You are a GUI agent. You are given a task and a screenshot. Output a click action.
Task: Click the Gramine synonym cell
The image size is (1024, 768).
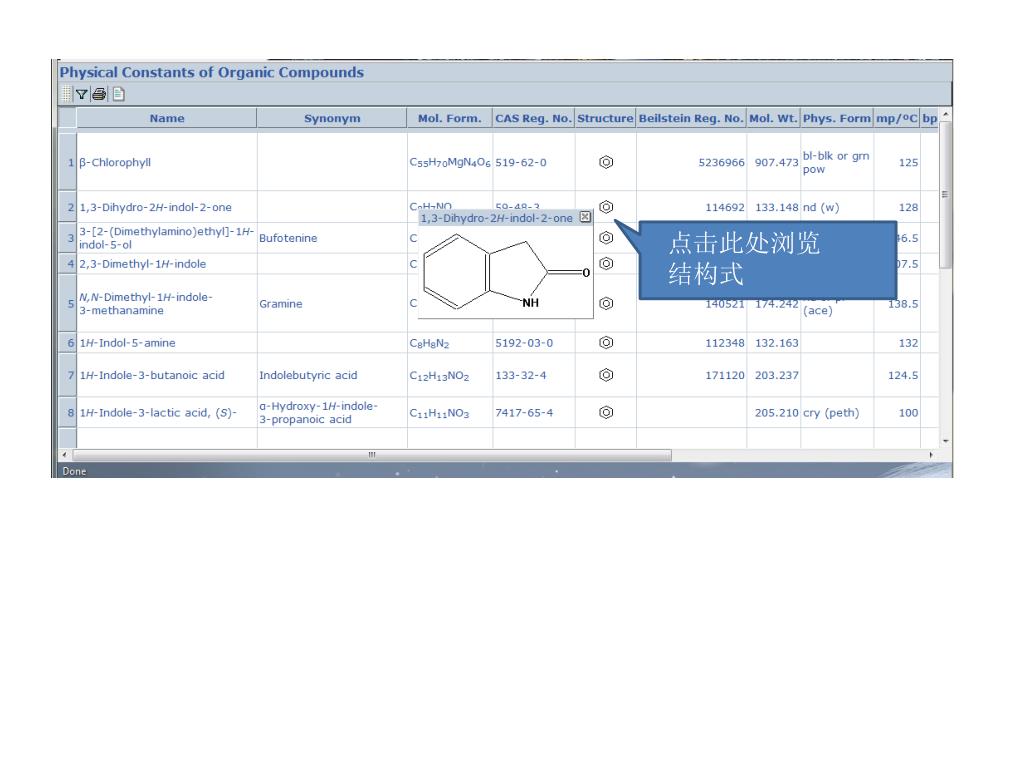pos(332,304)
